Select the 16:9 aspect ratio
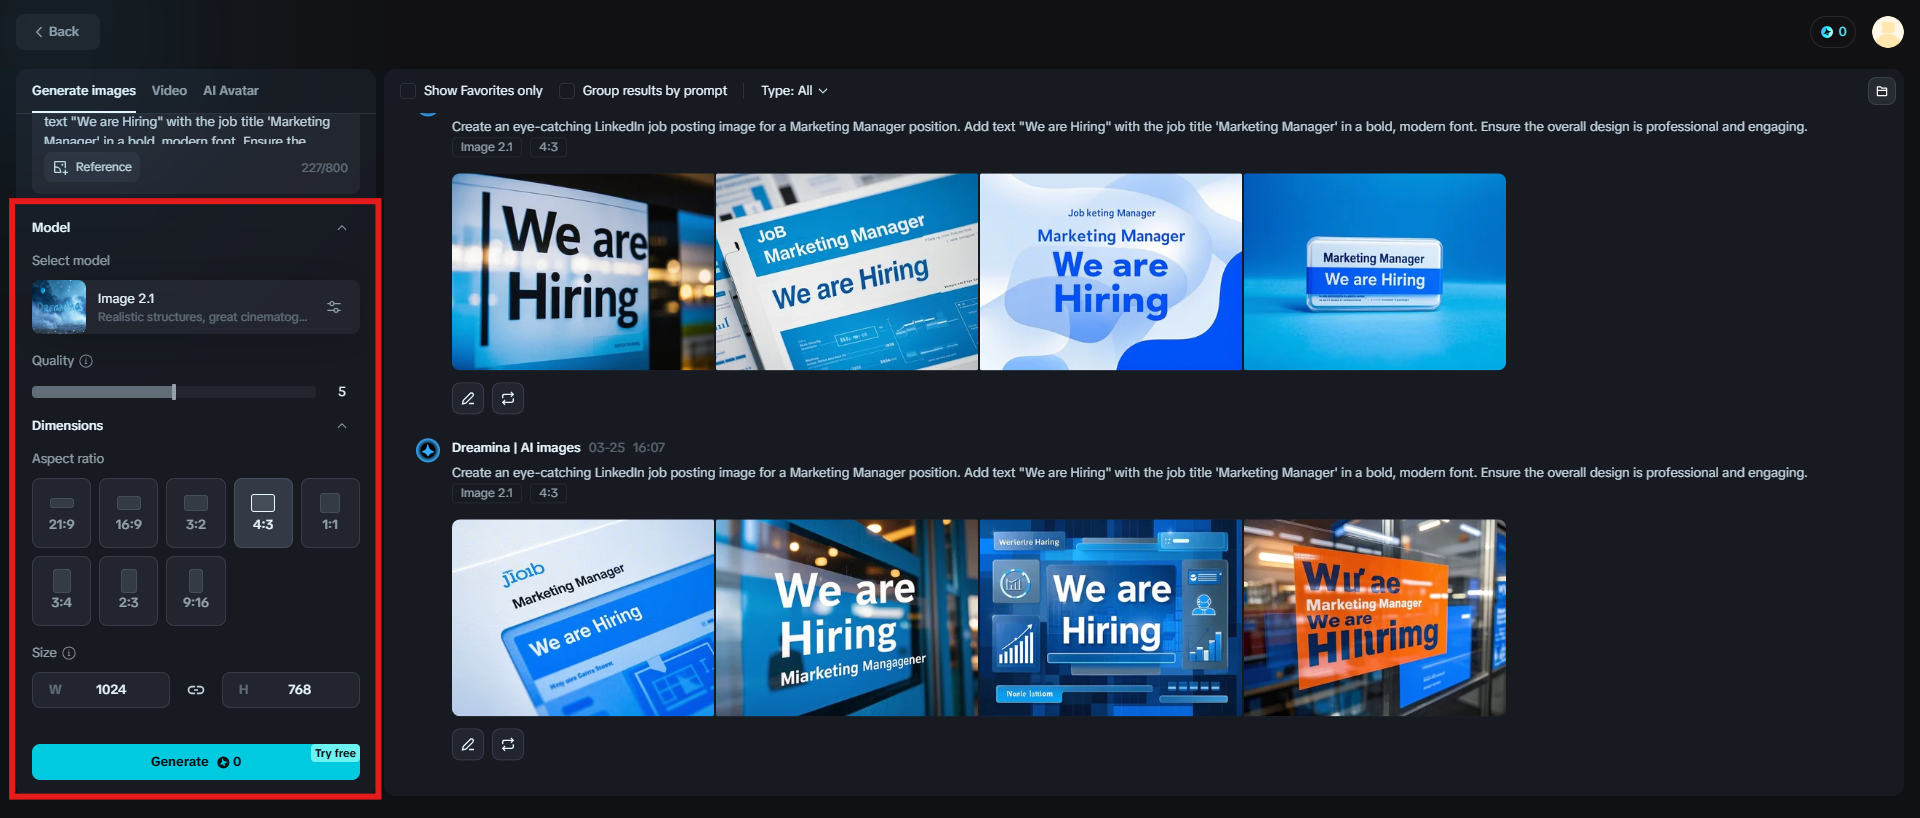 129,513
